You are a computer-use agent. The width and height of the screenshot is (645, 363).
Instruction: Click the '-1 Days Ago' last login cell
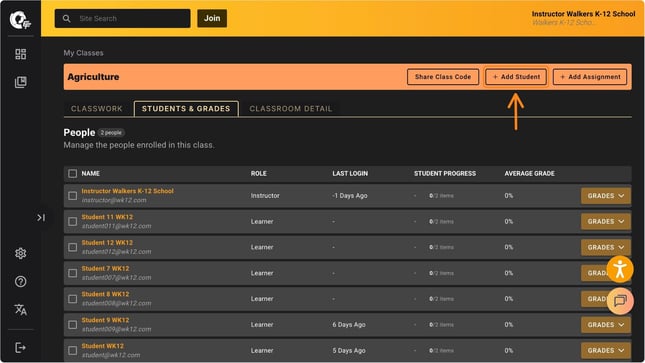tap(350, 196)
